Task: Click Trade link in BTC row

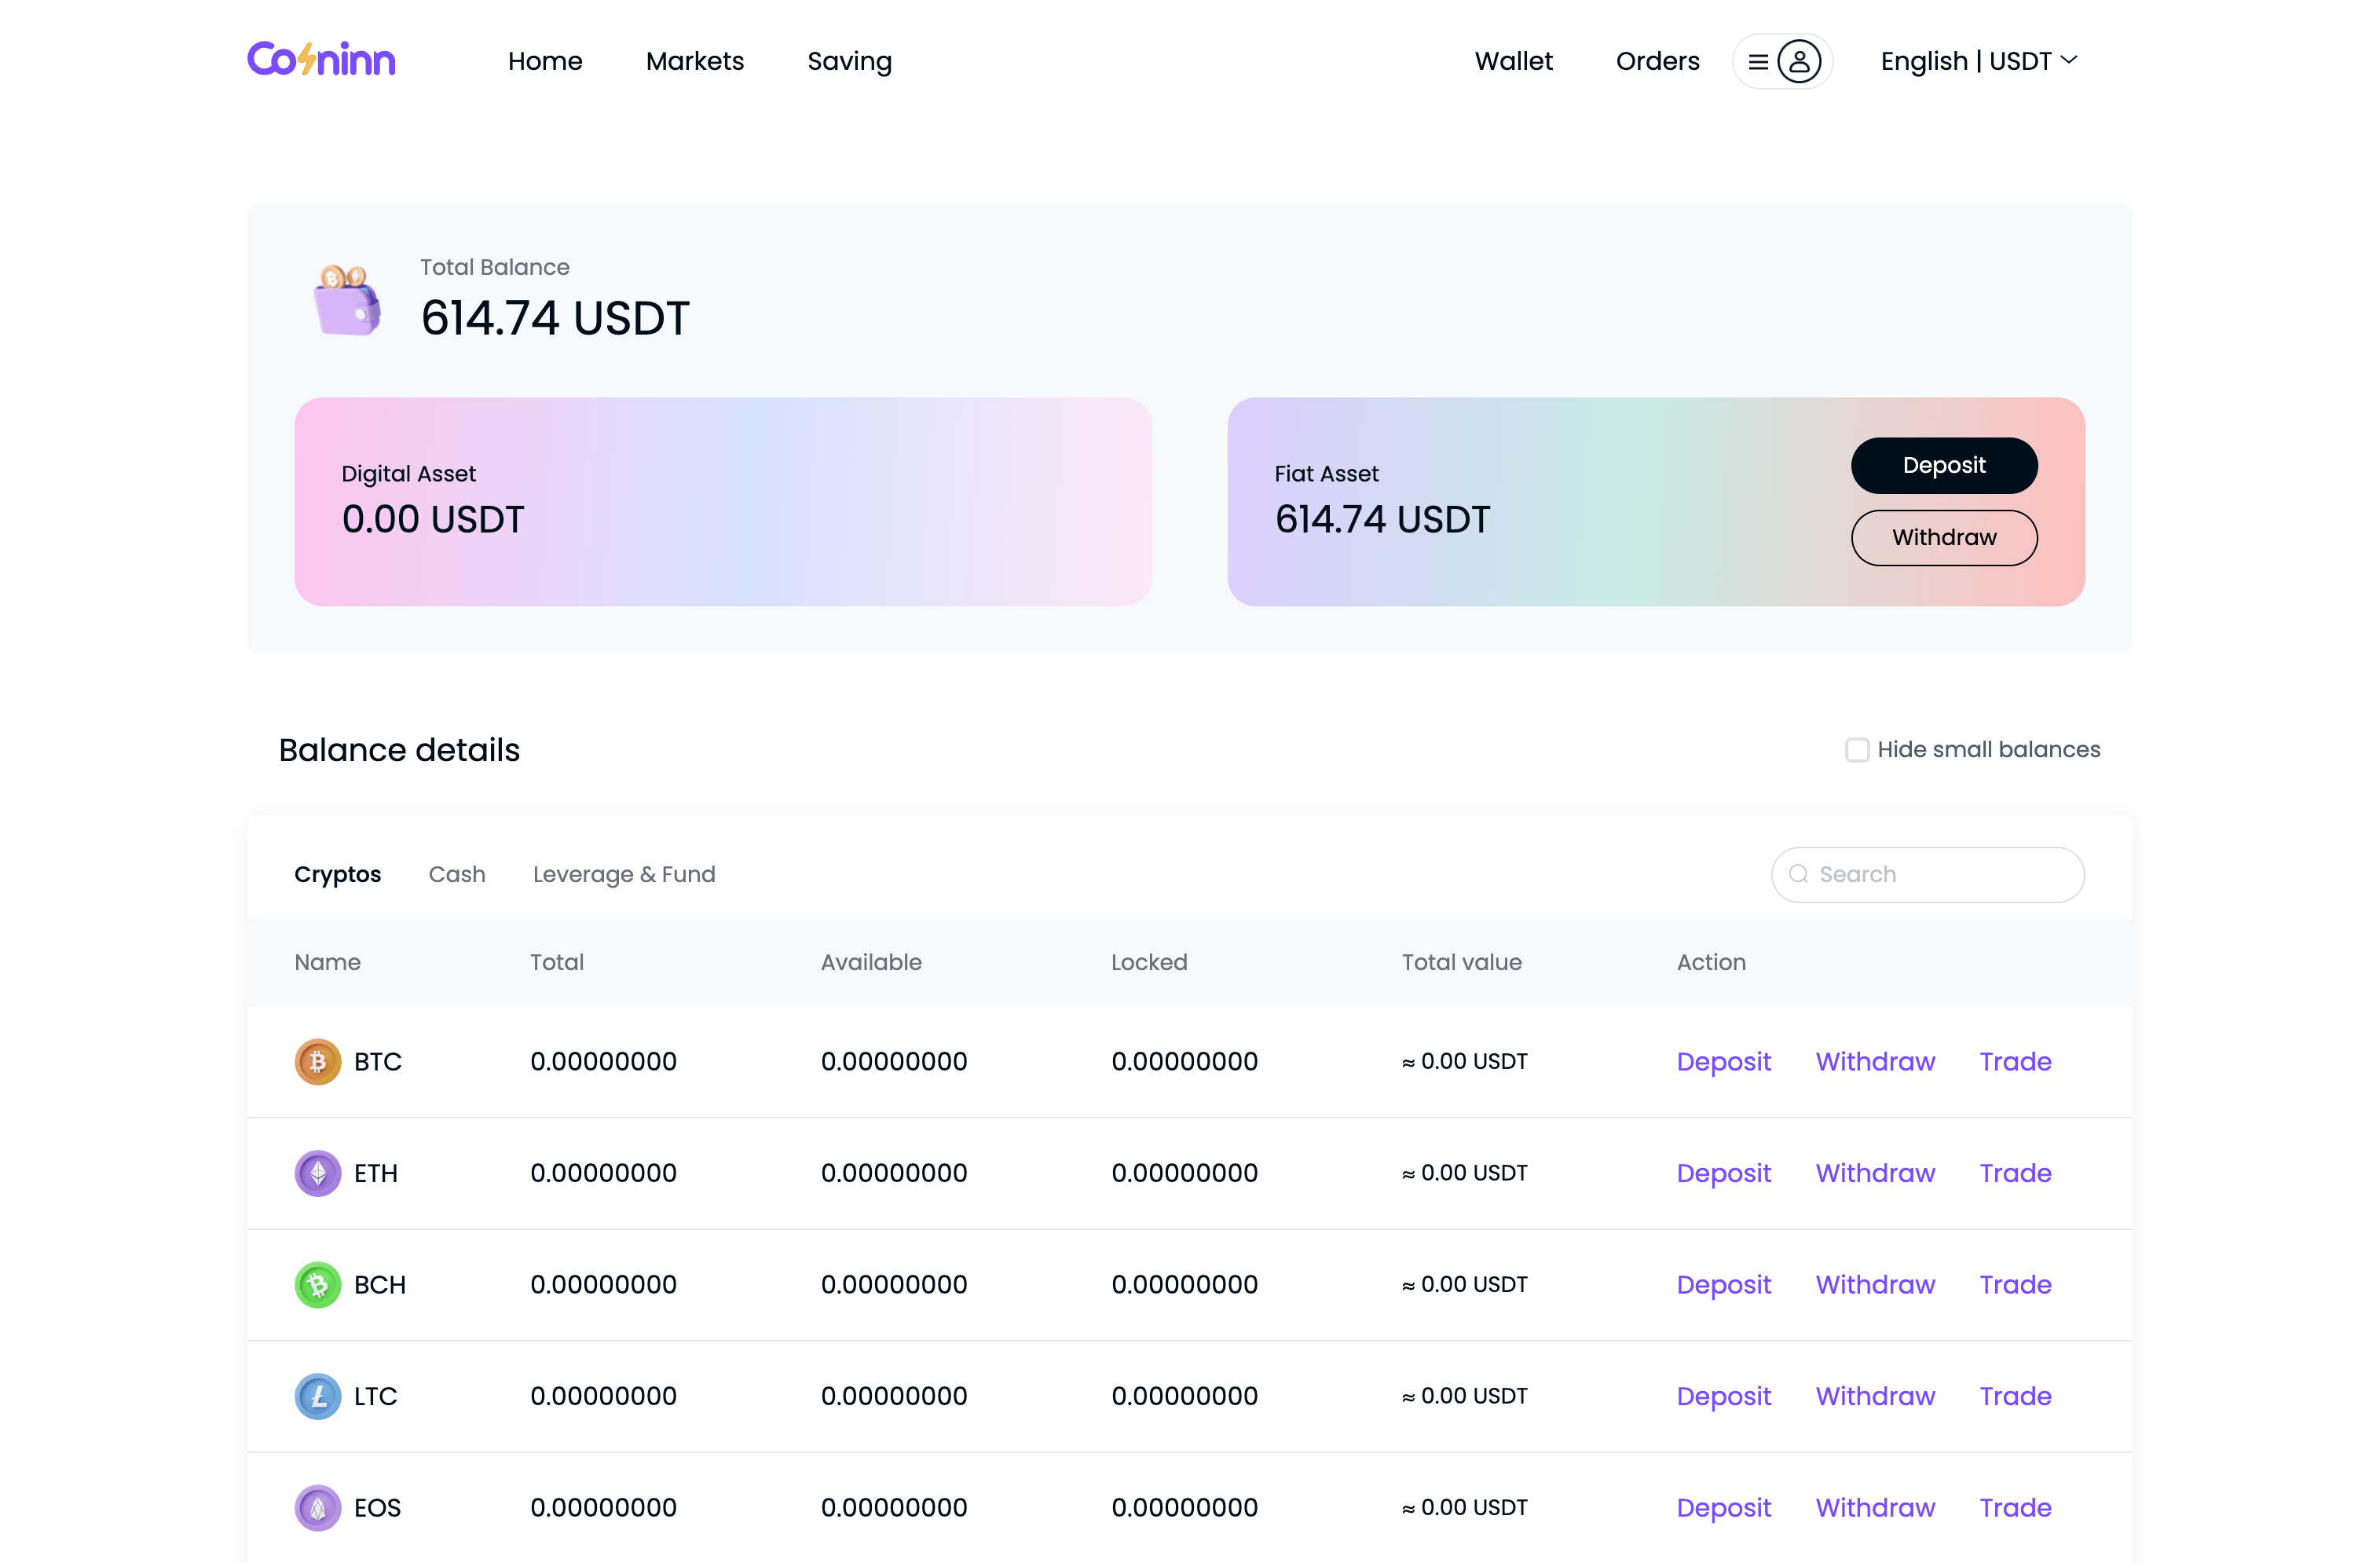Action: pyautogui.click(x=2015, y=1061)
